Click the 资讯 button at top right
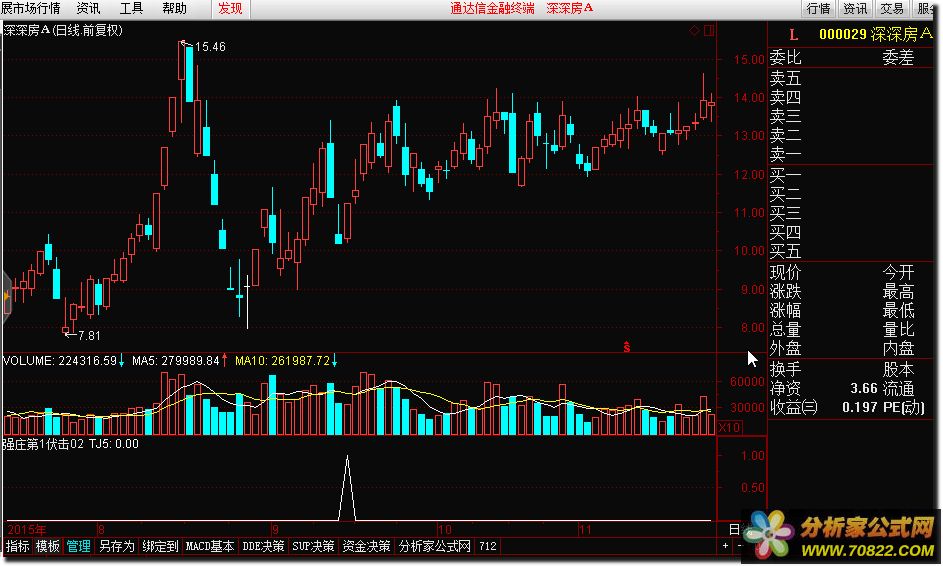 855,8
